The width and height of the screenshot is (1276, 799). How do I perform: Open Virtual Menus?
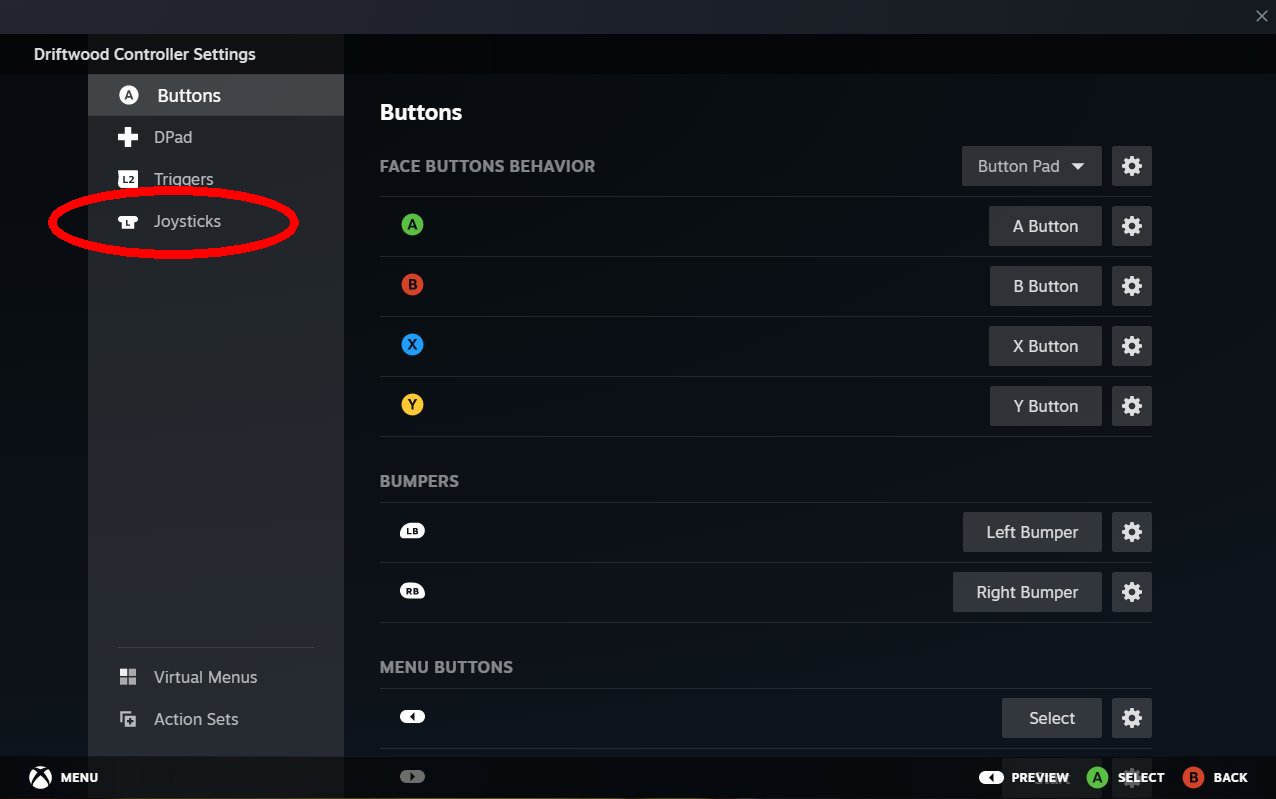205,677
